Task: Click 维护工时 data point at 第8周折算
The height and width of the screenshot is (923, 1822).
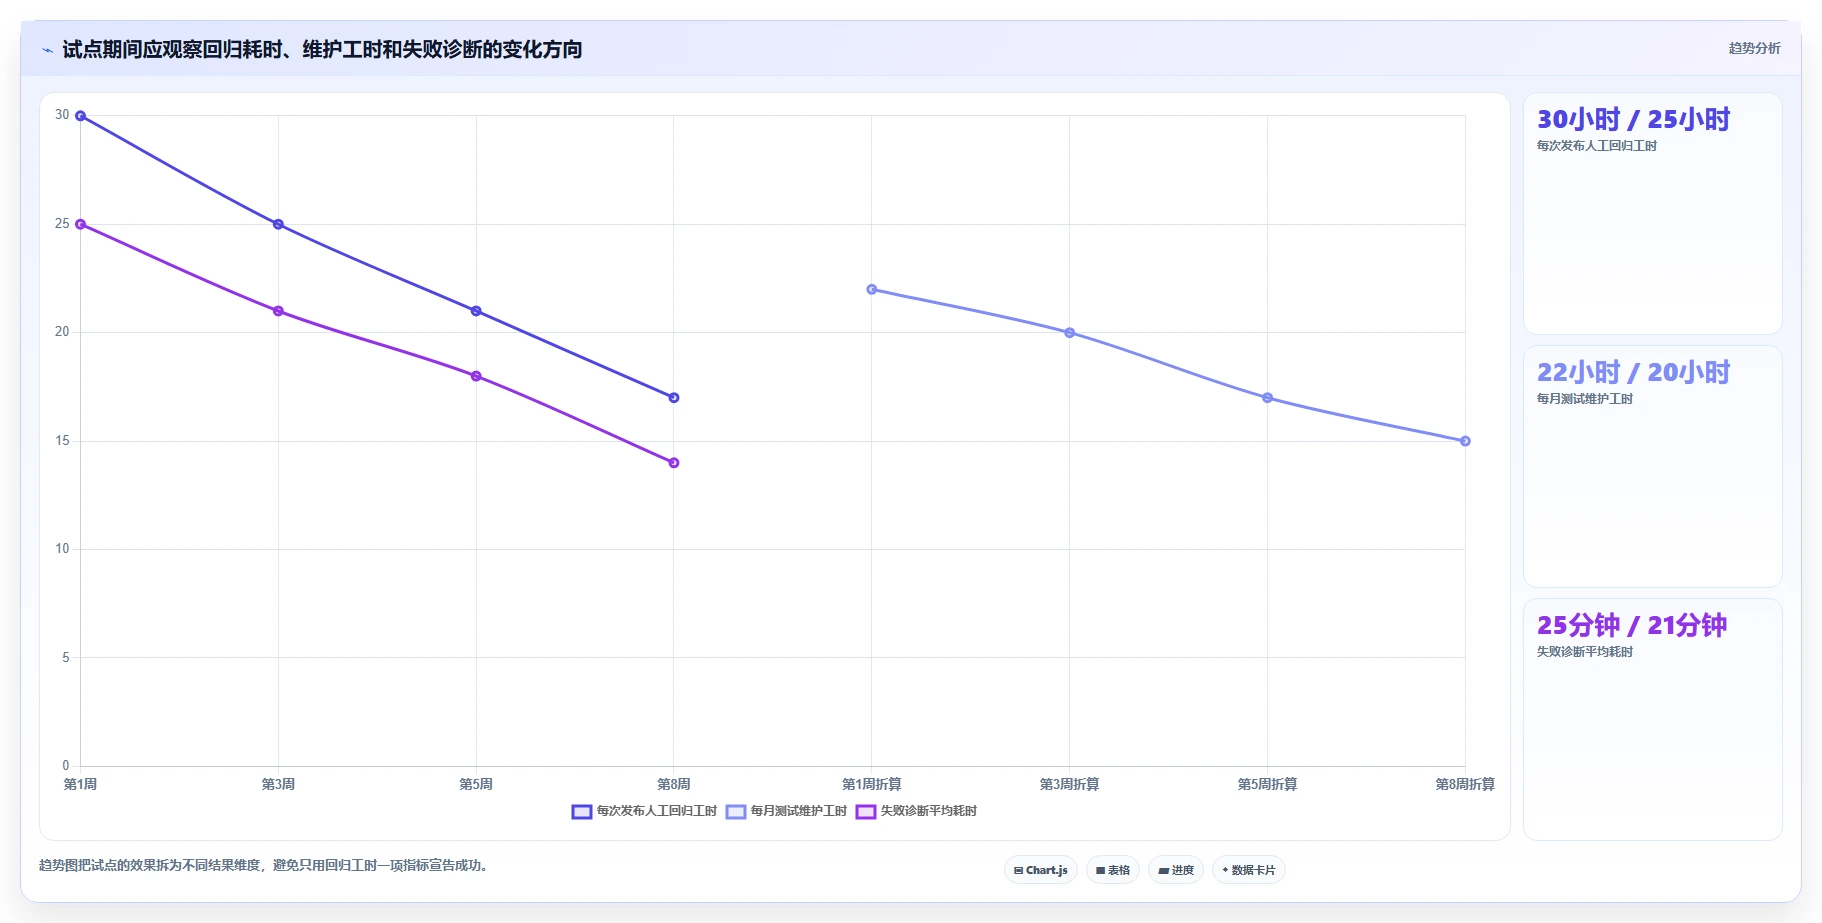Action: 1465,441
